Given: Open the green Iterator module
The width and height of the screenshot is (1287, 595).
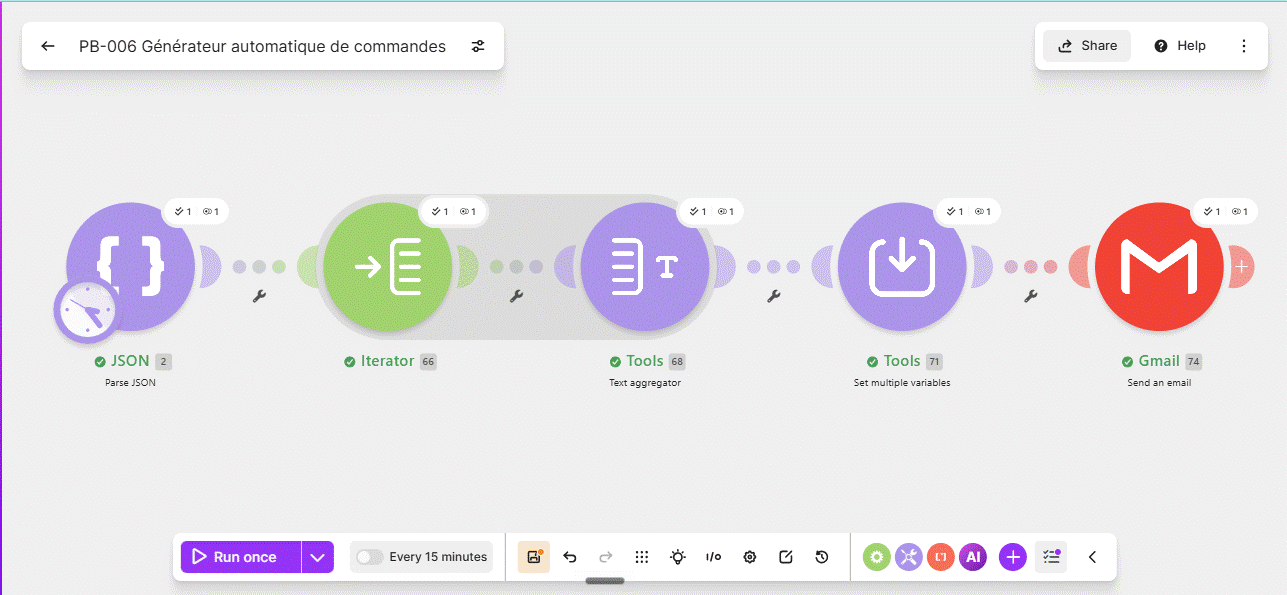Looking at the screenshot, I should tap(388, 266).
